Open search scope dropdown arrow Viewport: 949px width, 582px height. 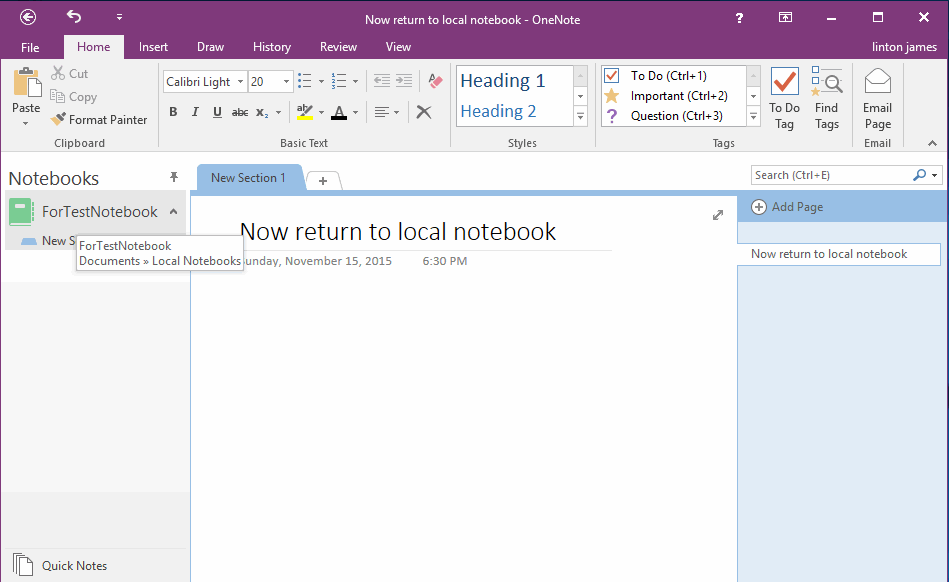(935, 175)
